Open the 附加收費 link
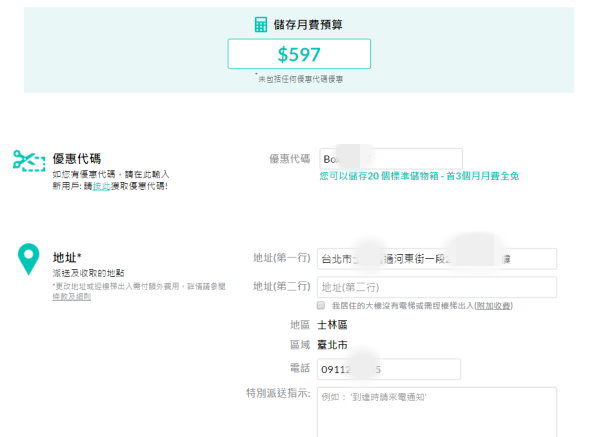 point(493,305)
